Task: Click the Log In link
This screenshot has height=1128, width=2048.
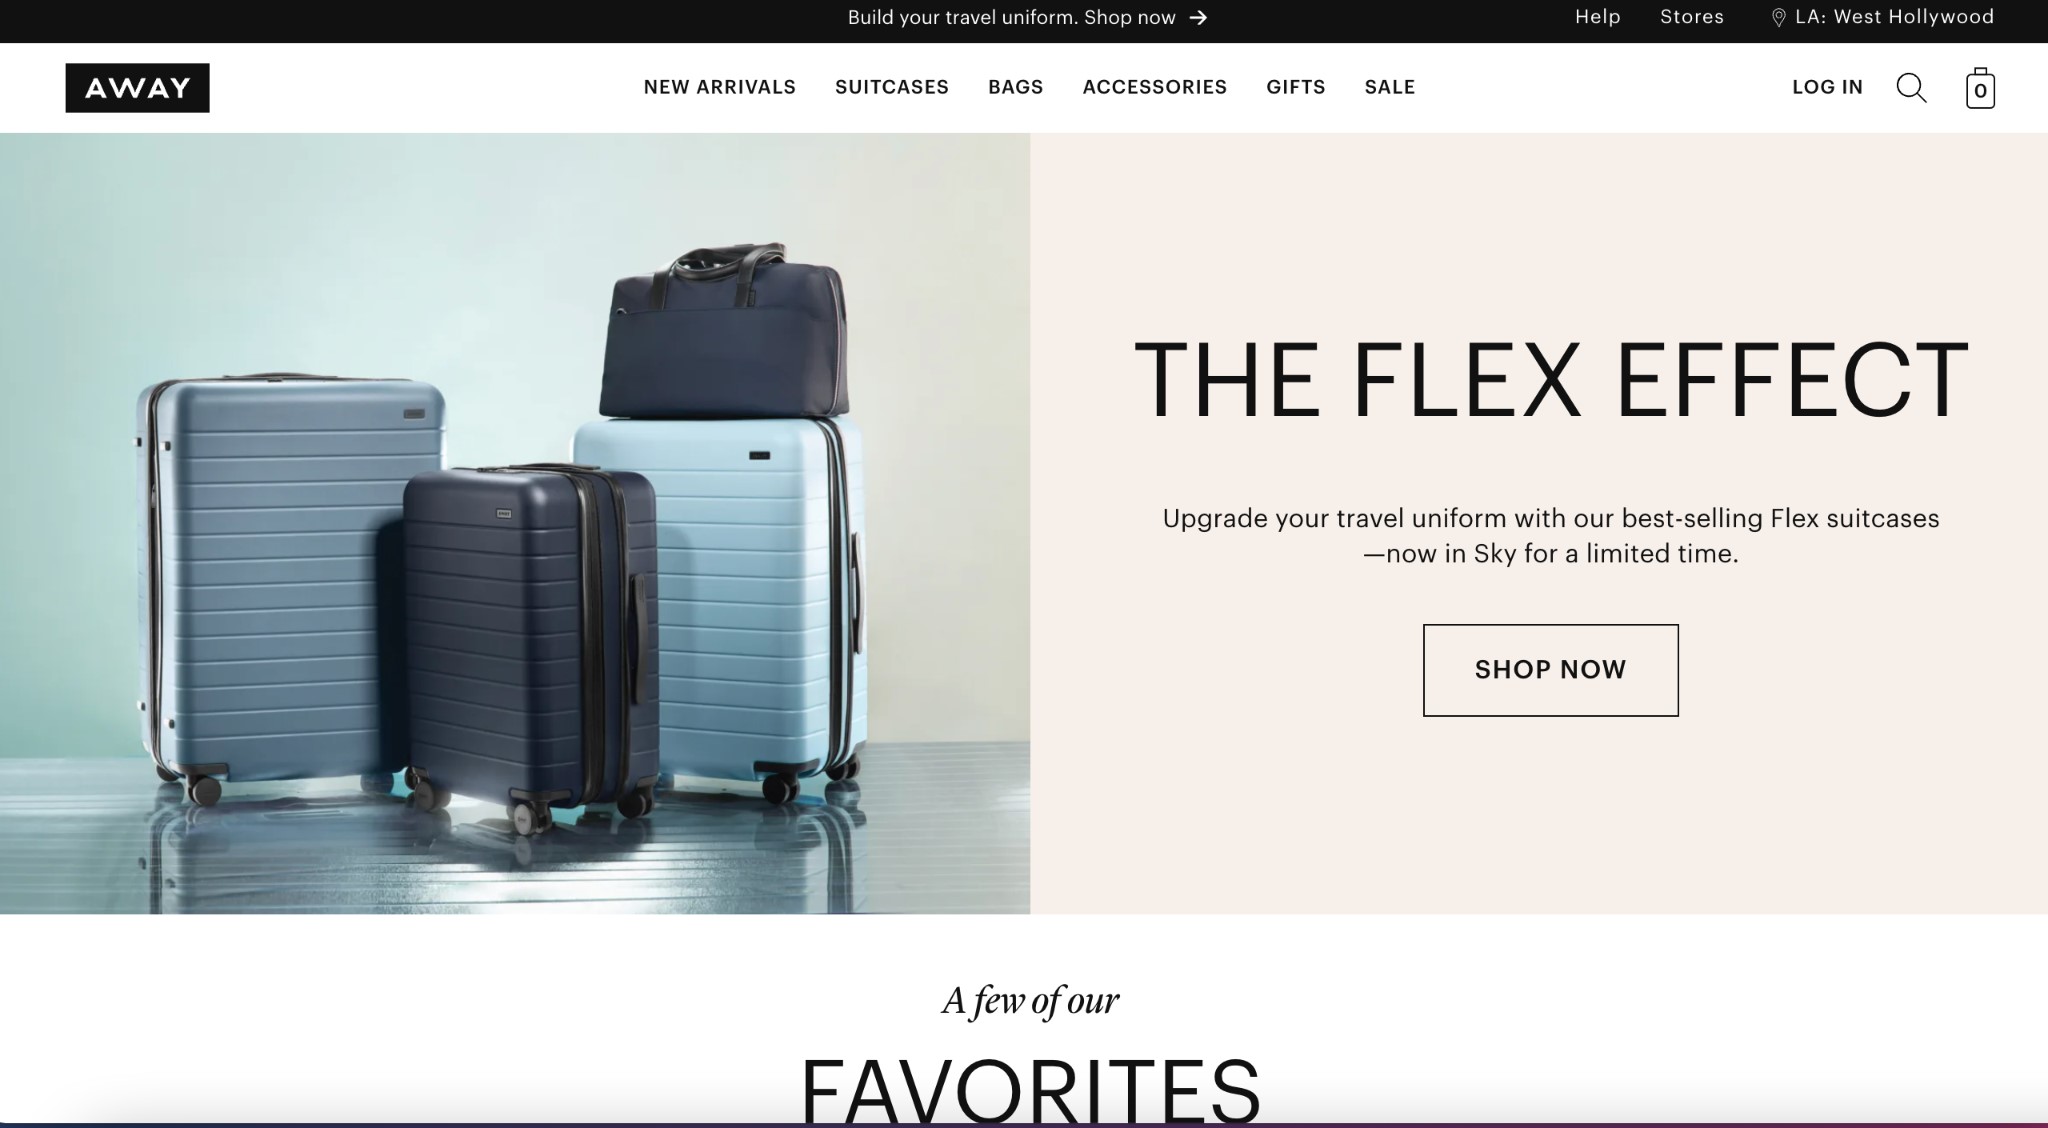Action: [1828, 87]
